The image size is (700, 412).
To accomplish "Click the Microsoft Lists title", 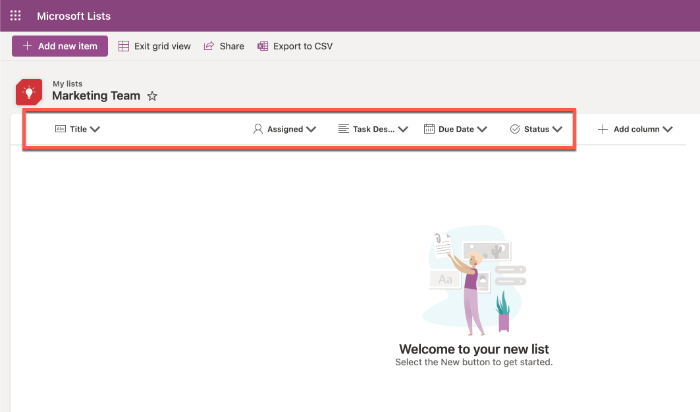I will pos(74,16).
